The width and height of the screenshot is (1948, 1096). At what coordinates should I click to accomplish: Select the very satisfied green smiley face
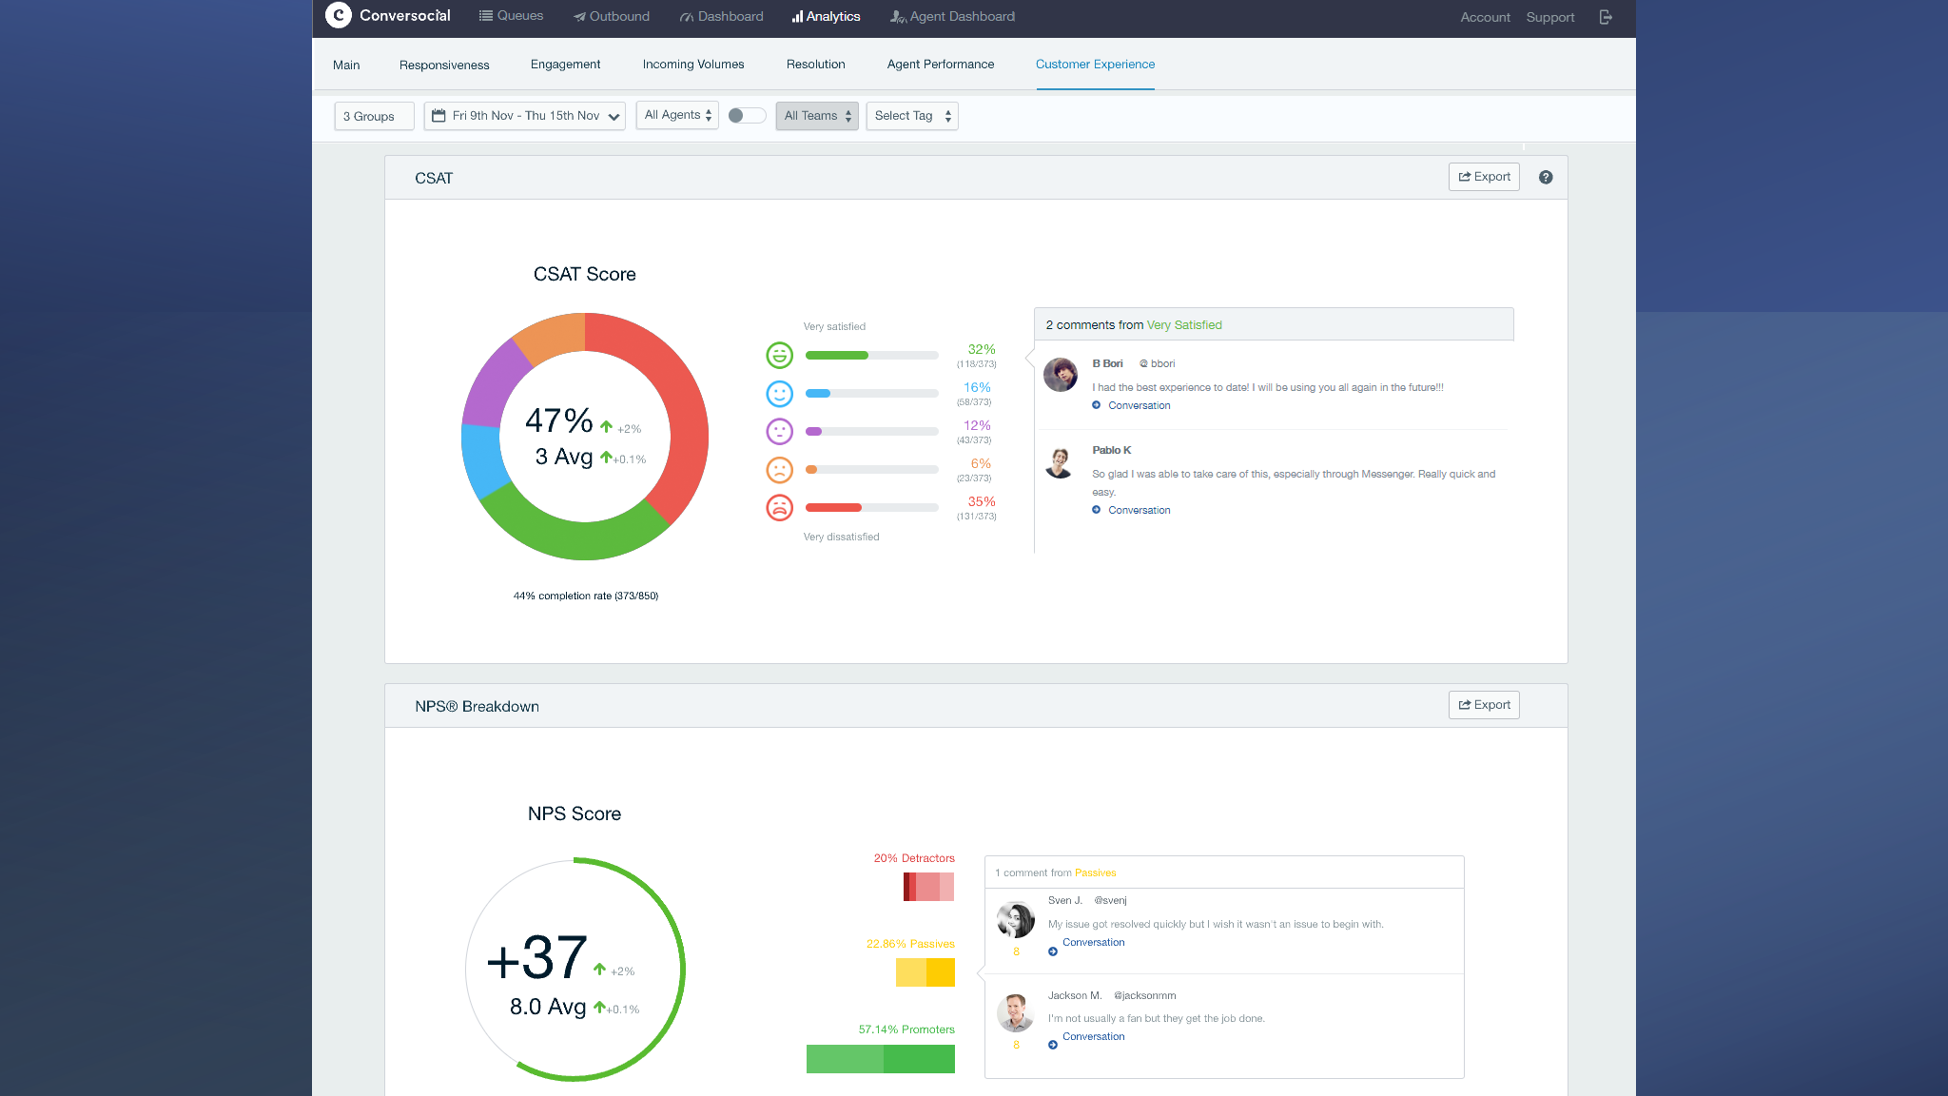(x=779, y=355)
